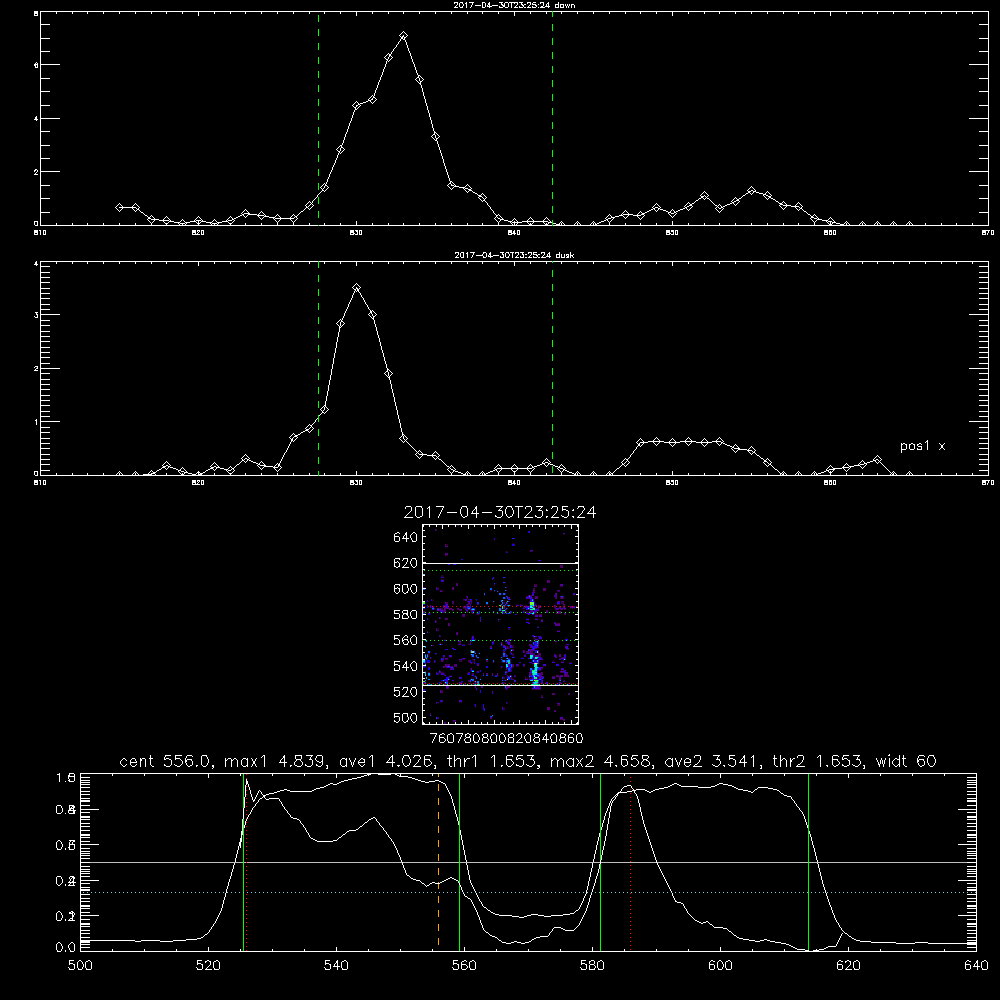Click the left green dashed line in dawn plot
The image size is (1000, 1000).
[x=318, y=118]
